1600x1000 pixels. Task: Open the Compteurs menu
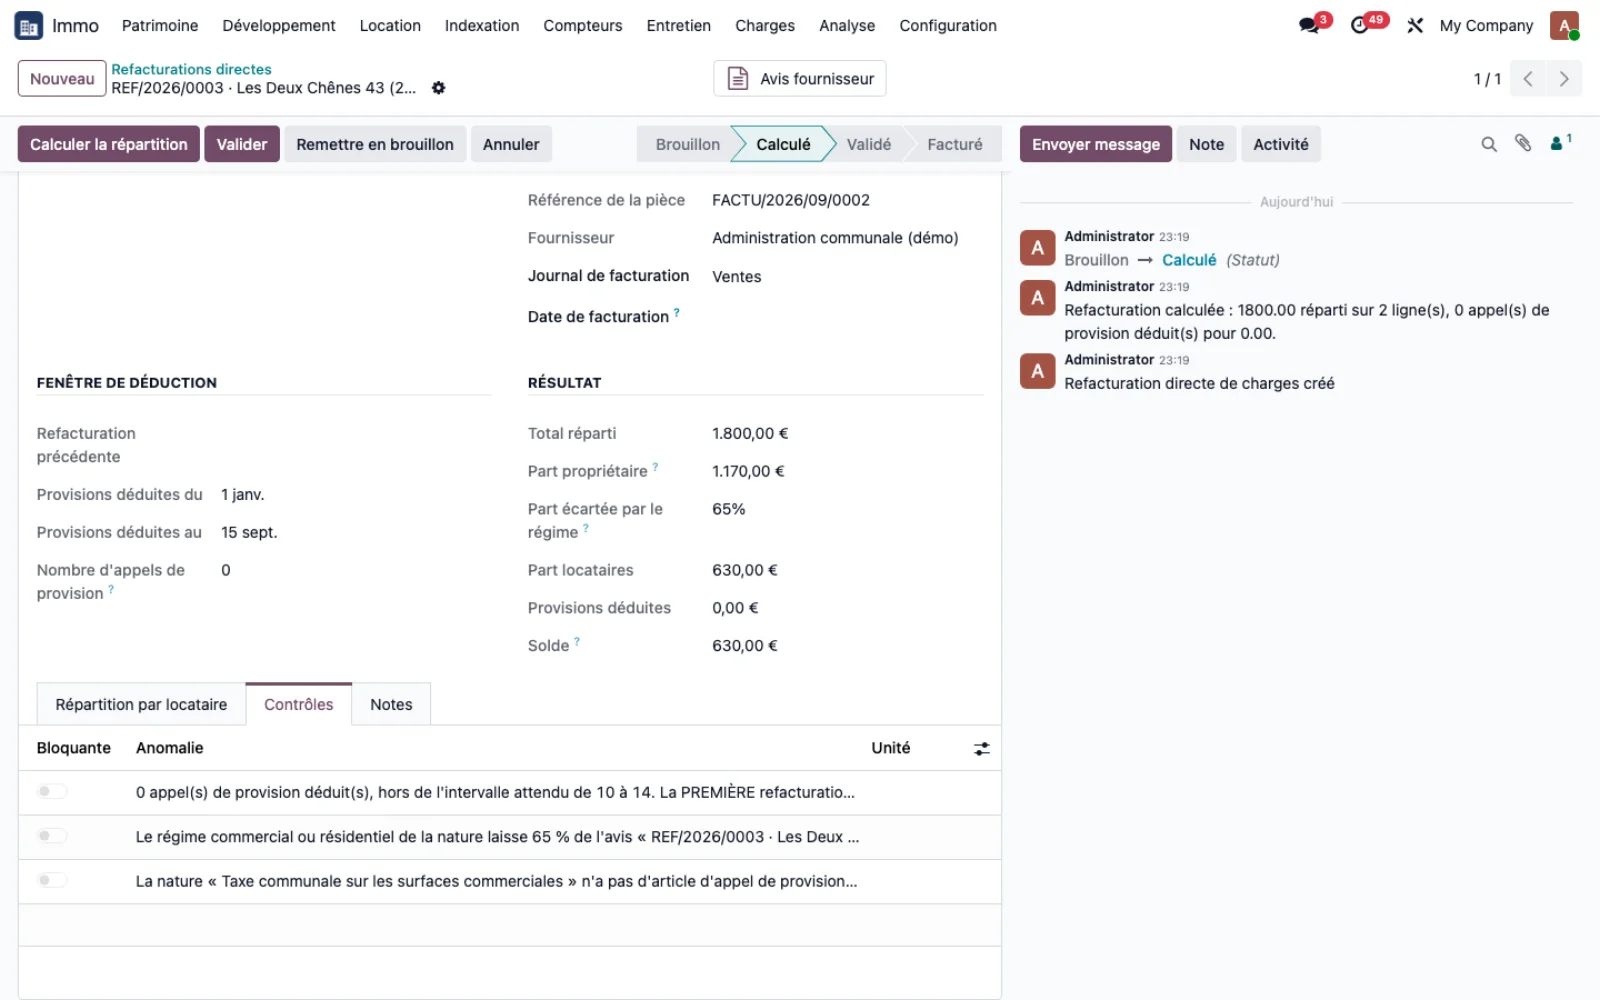(x=583, y=26)
